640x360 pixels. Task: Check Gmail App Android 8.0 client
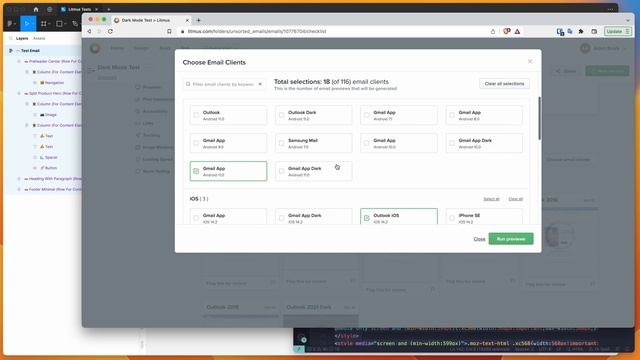pos(452,115)
